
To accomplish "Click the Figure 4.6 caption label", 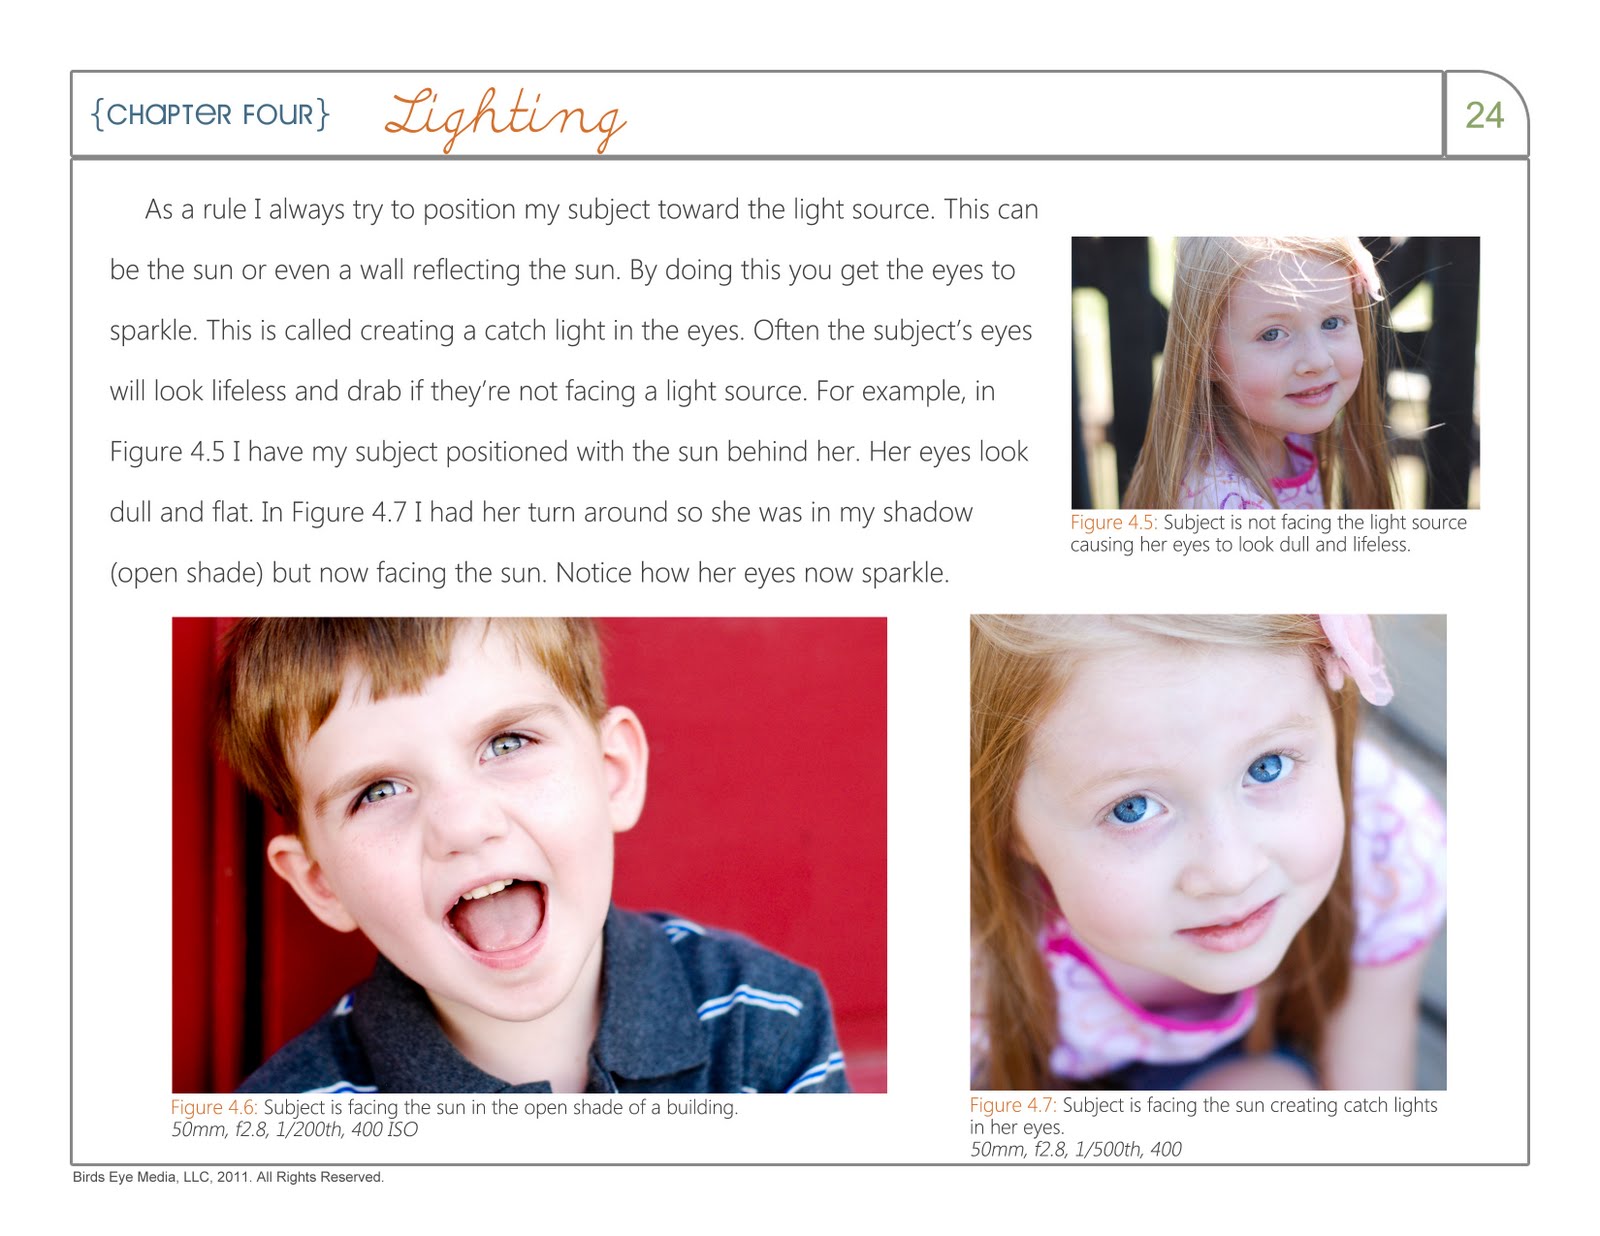I will [214, 1107].
